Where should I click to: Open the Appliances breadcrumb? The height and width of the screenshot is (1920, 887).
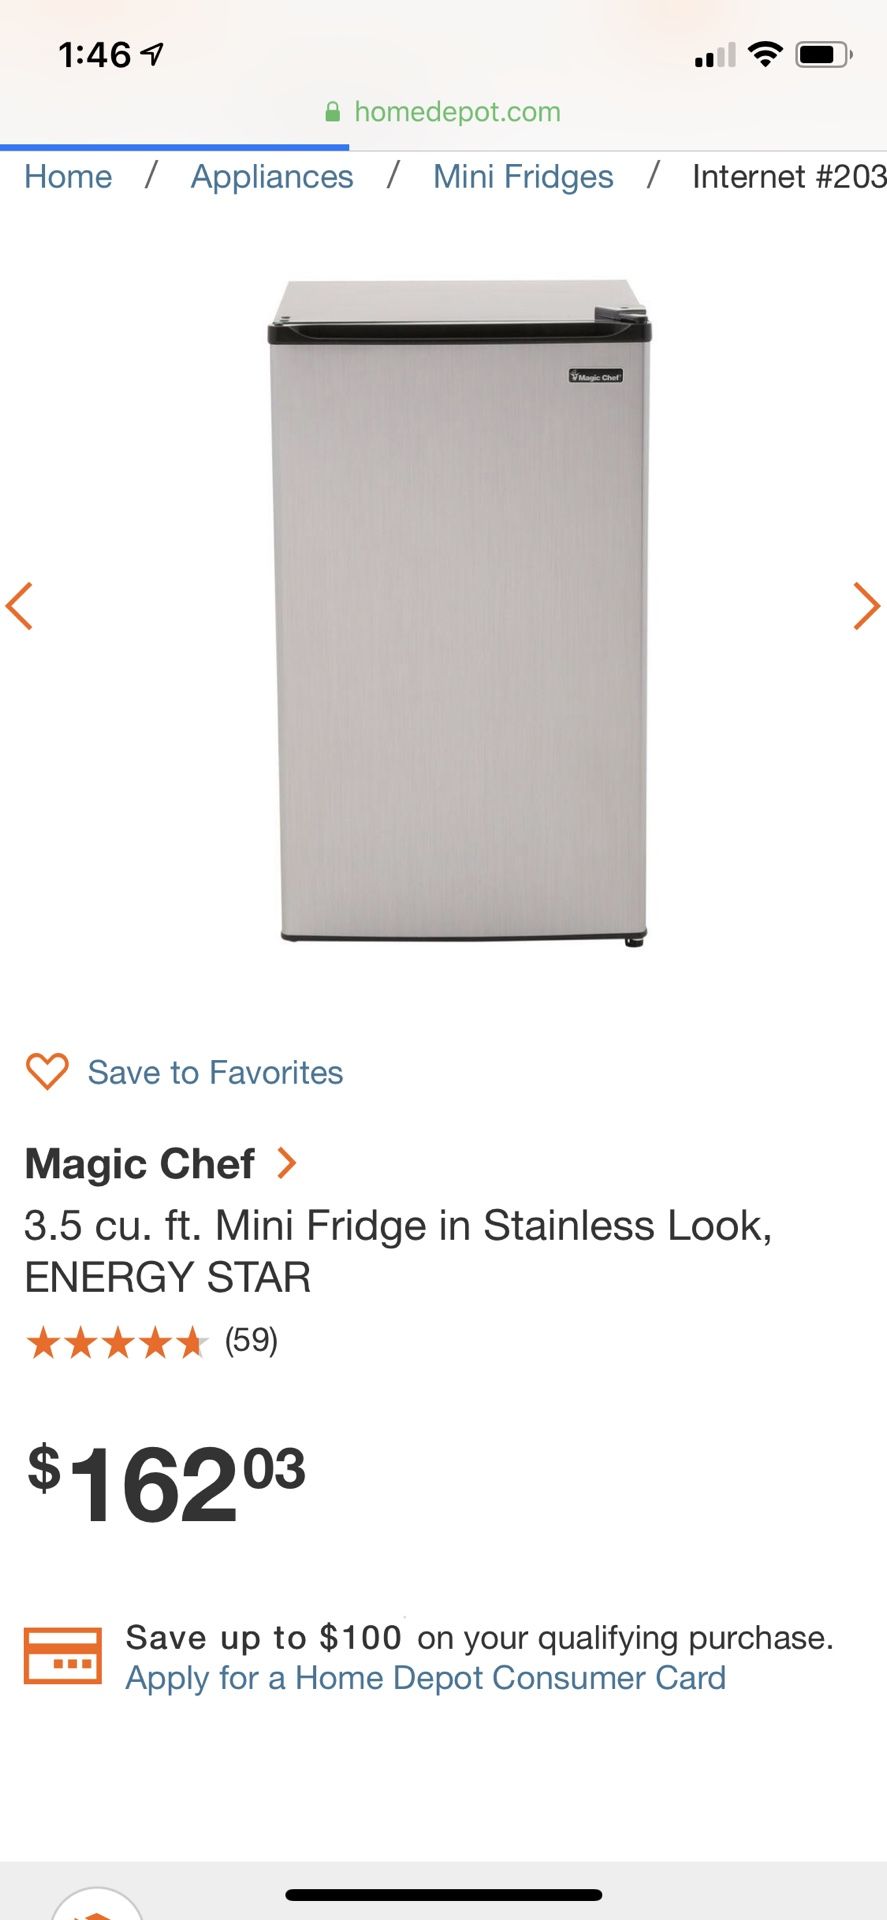click(272, 177)
